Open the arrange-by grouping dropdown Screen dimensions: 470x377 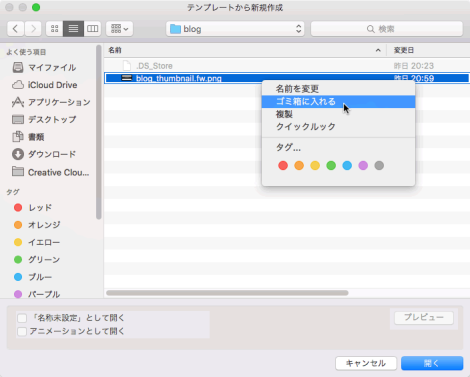120,29
